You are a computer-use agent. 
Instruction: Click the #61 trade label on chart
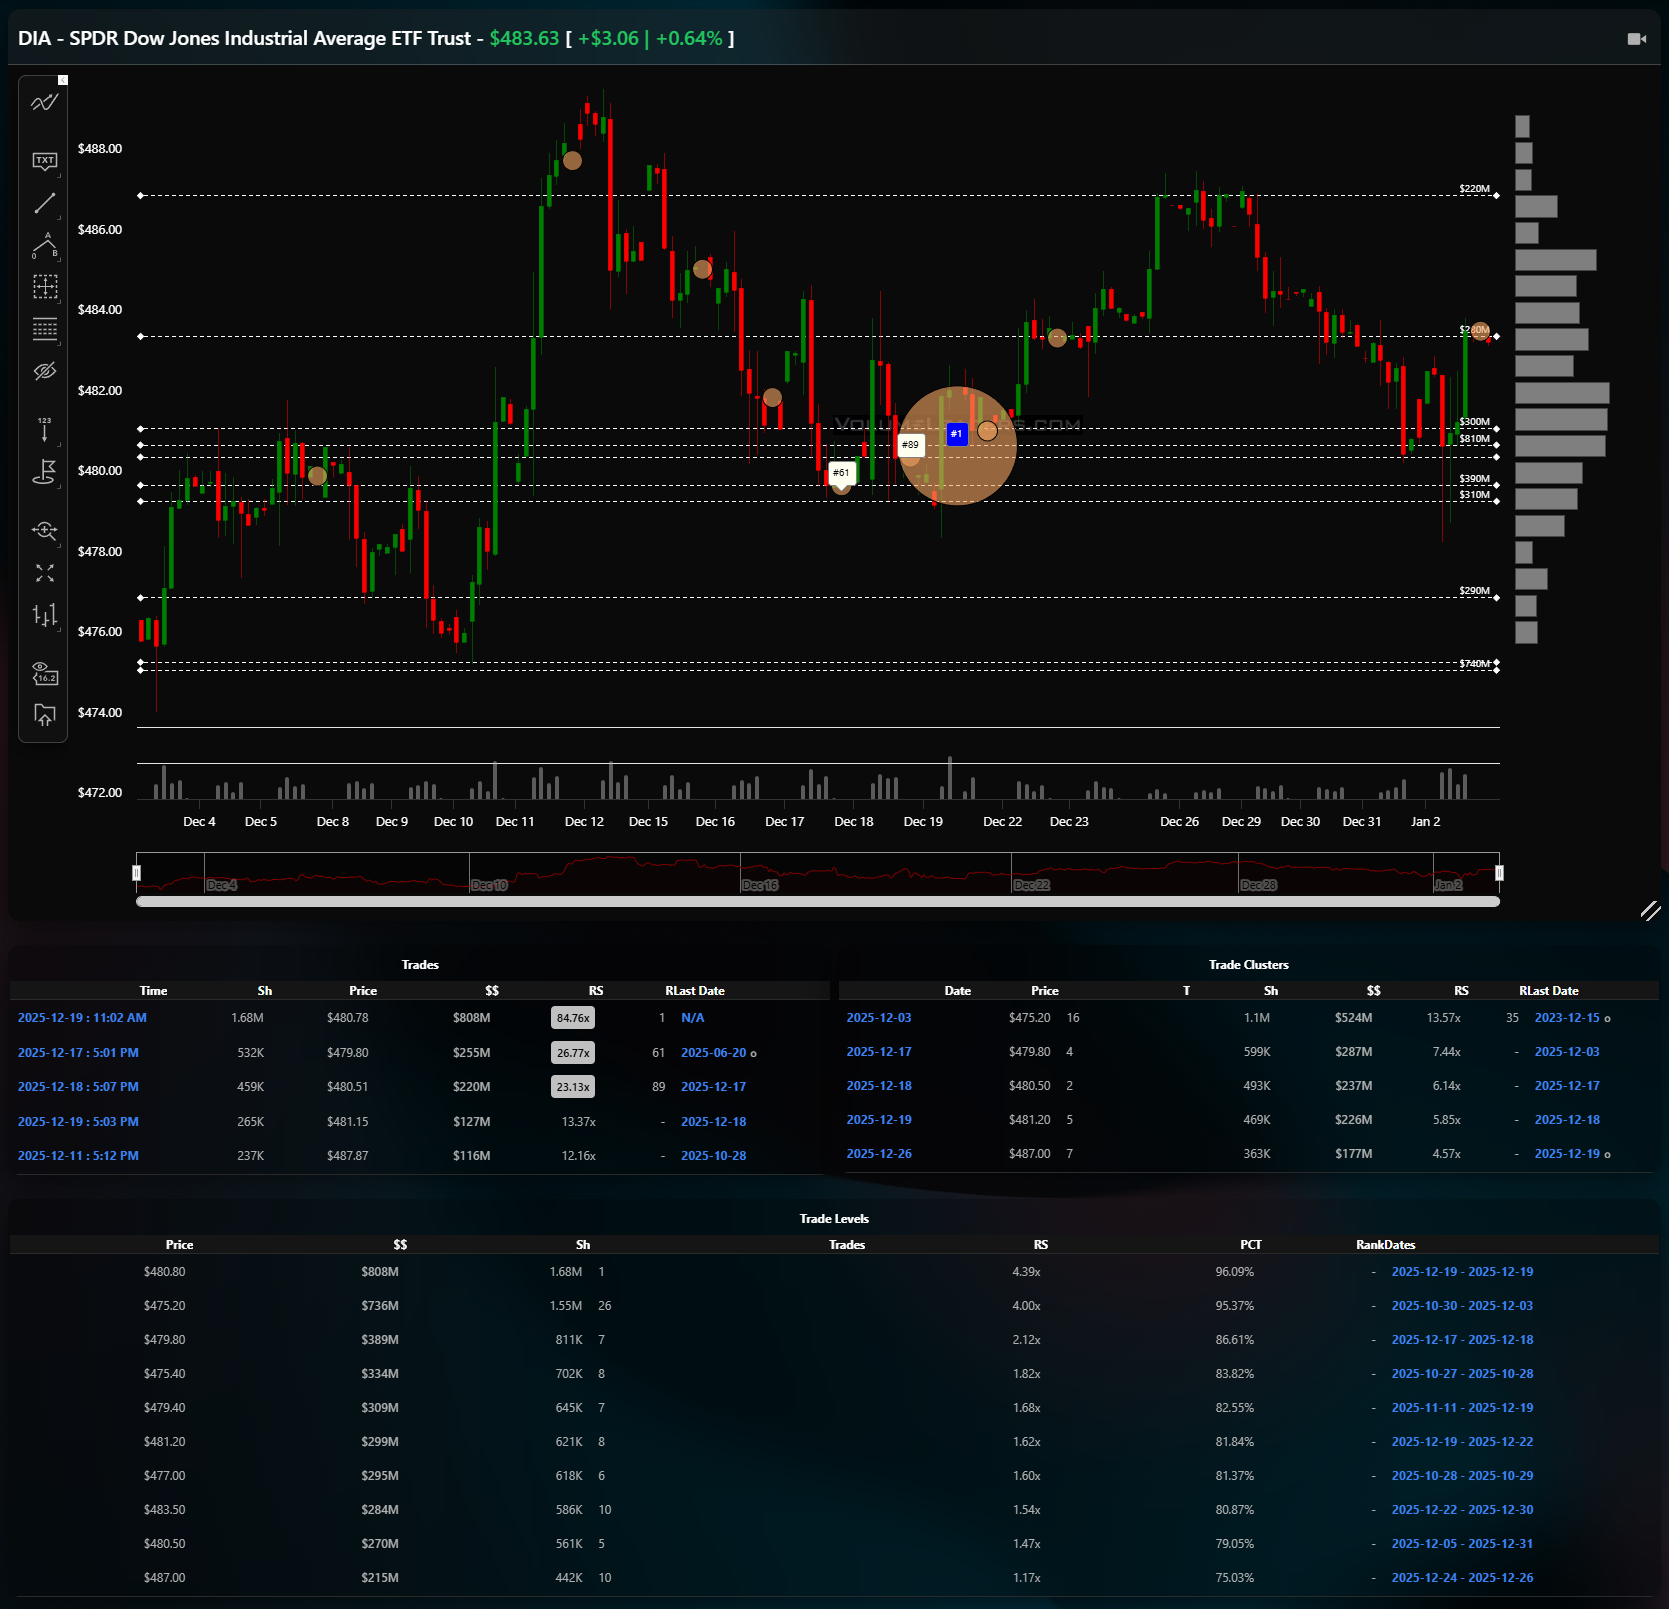pyautogui.click(x=842, y=473)
